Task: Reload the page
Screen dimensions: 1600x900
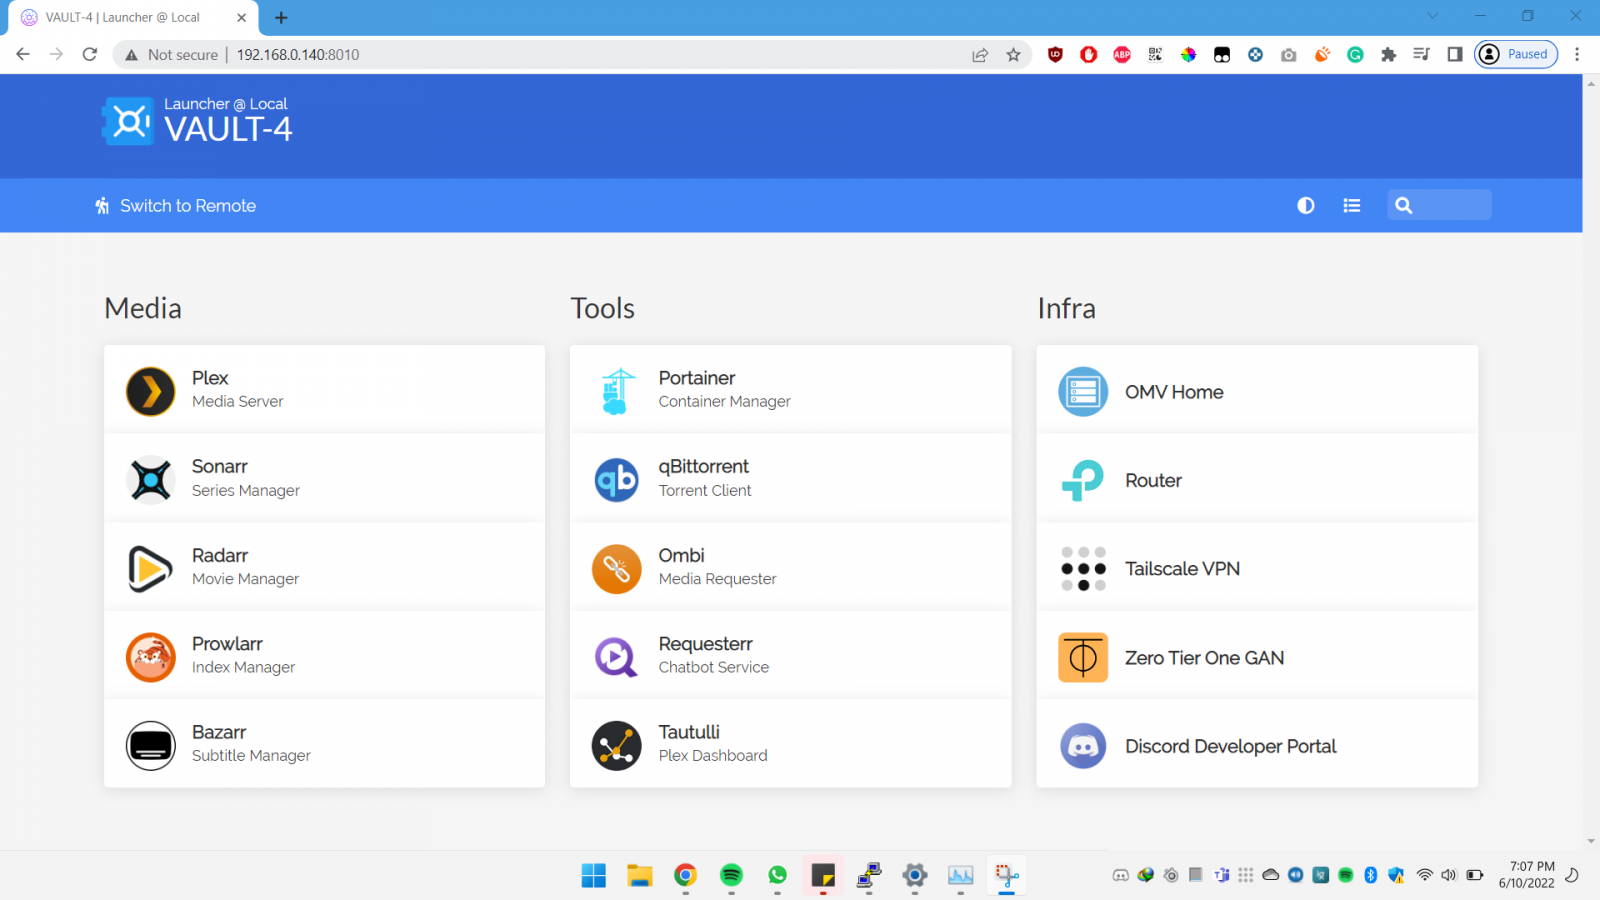Action: pyautogui.click(x=90, y=54)
